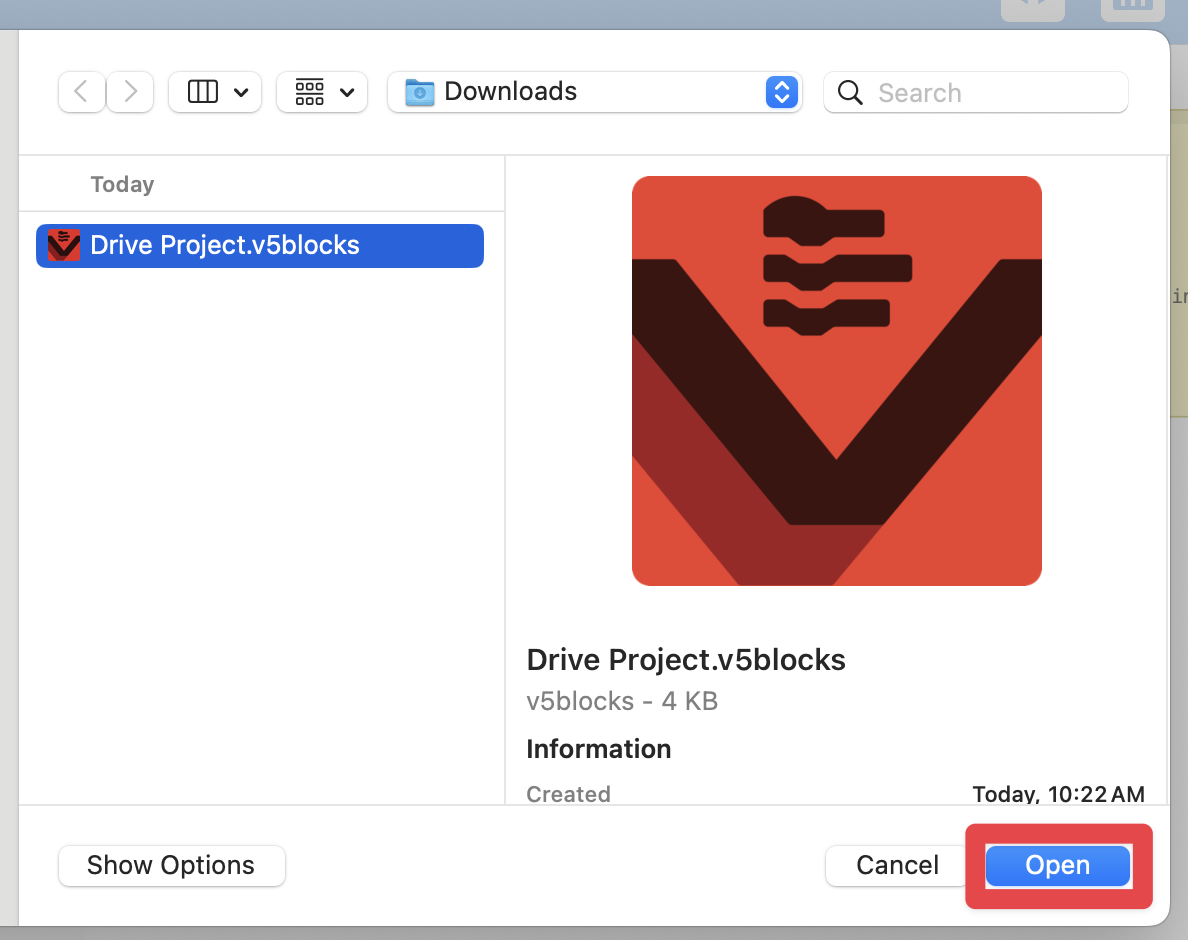Click the column view layout icon

[x=201, y=91]
